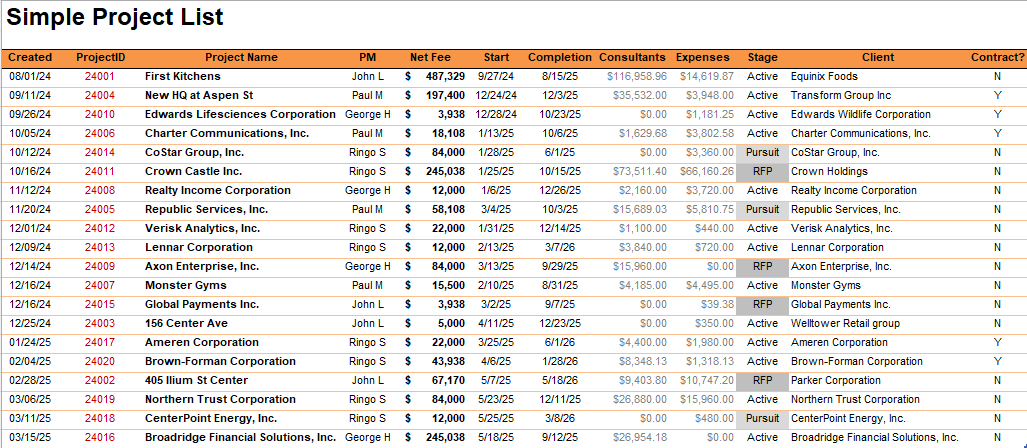Click the Consultants column header
Image resolution: width=1027 pixels, height=448 pixels.
[x=632, y=58]
